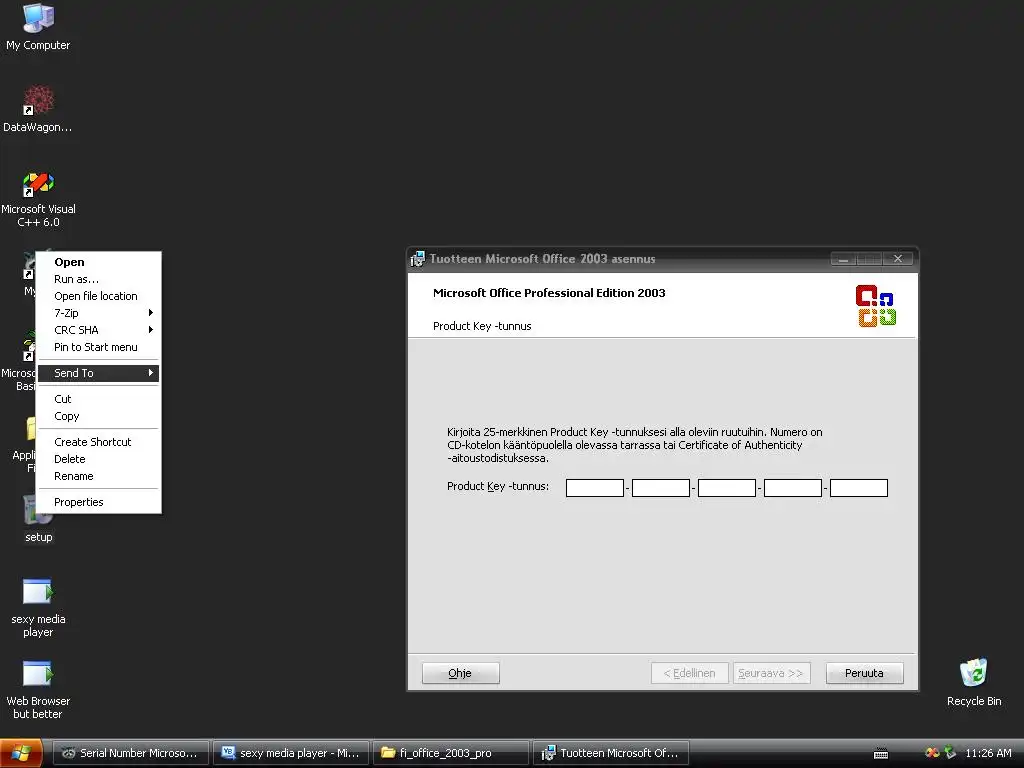Click the Ohje help button
Image resolution: width=1024 pixels, height=768 pixels.
tap(460, 673)
